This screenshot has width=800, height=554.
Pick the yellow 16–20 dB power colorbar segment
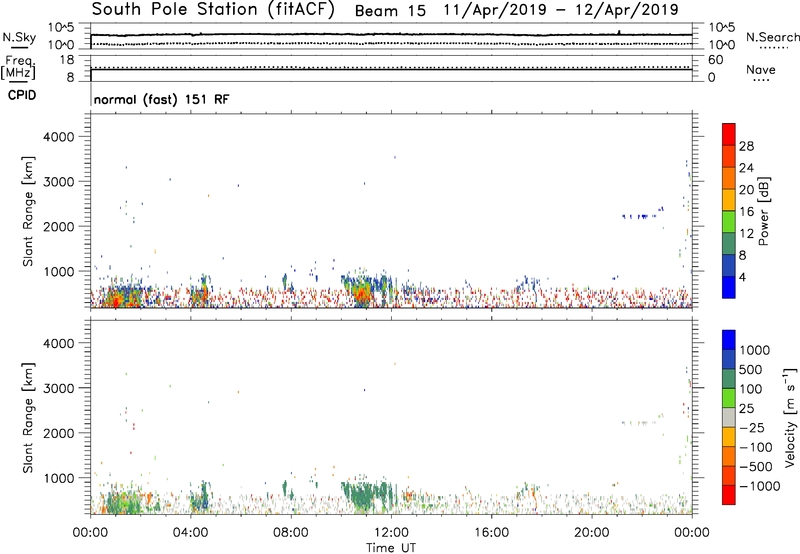click(729, 200)
